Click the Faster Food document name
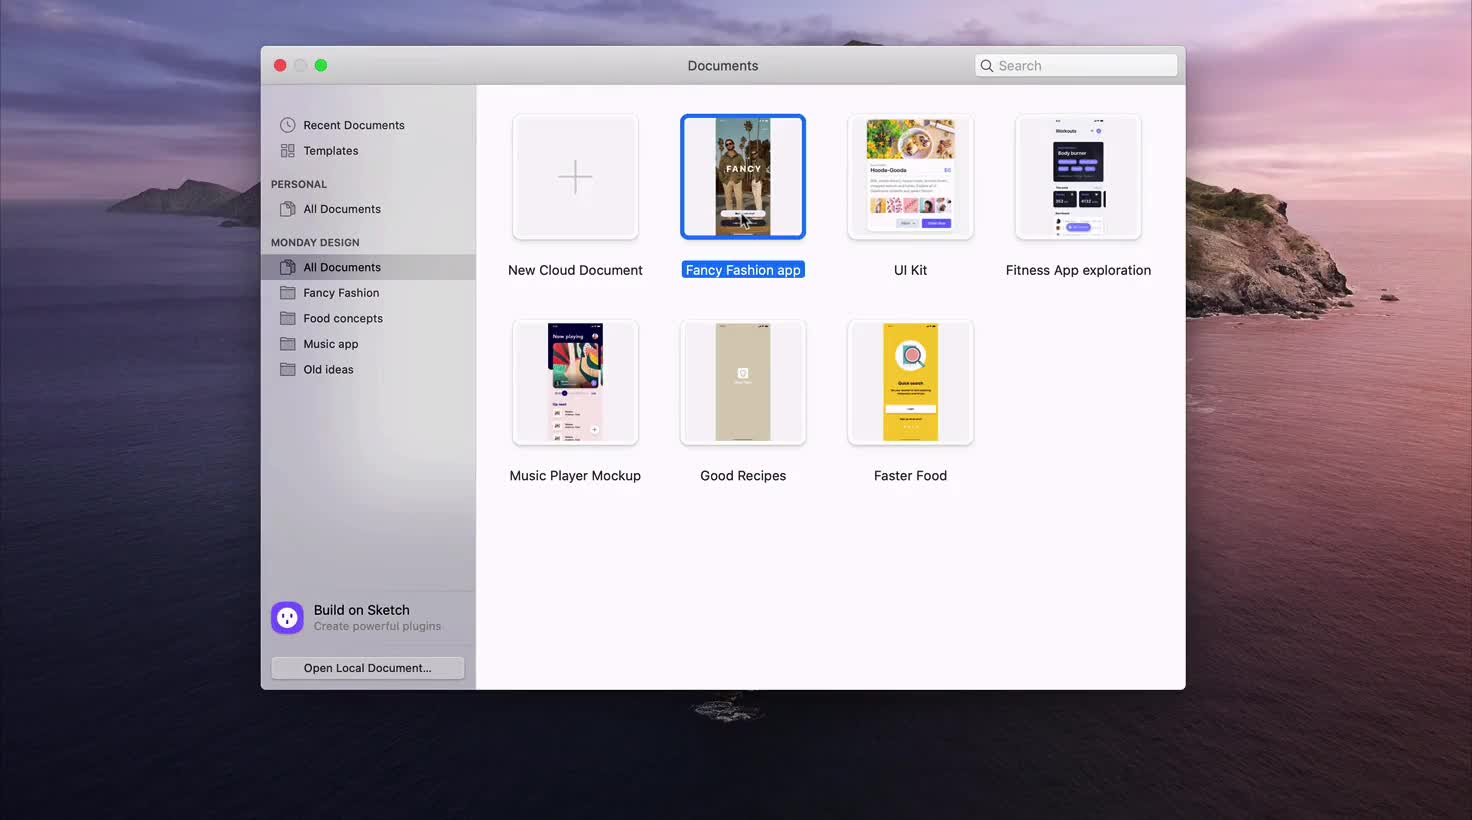This screenshot has height=820, width=1472. (910, 476)
